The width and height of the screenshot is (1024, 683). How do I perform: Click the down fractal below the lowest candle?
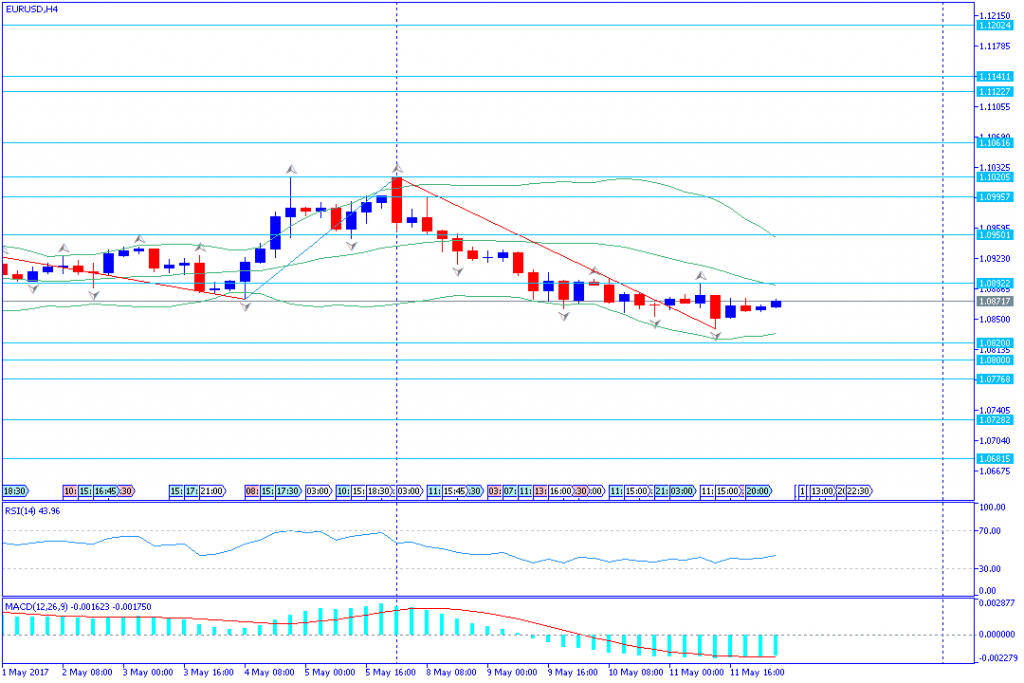[716, 336]
